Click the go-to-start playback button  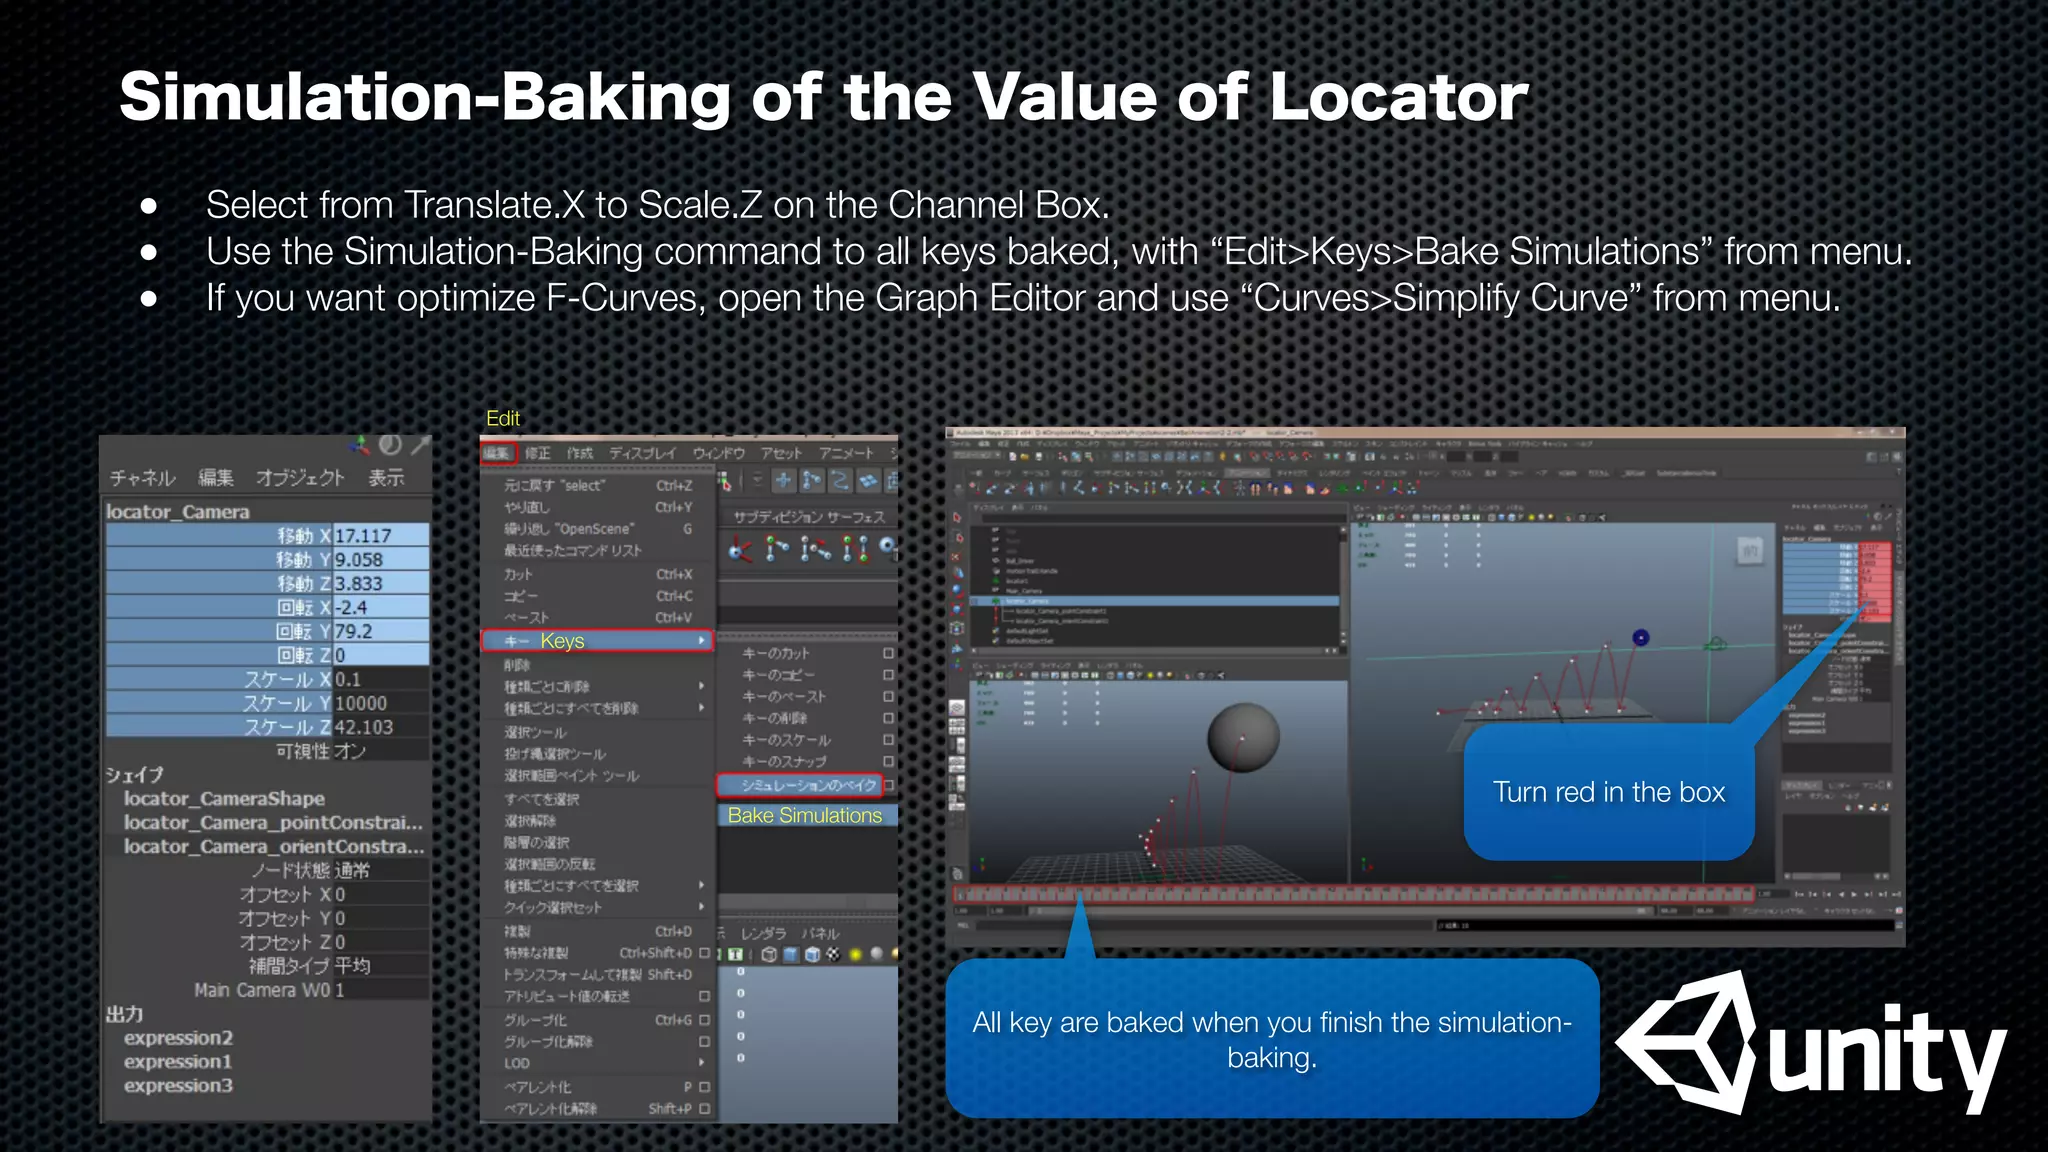click(1800, 895)
